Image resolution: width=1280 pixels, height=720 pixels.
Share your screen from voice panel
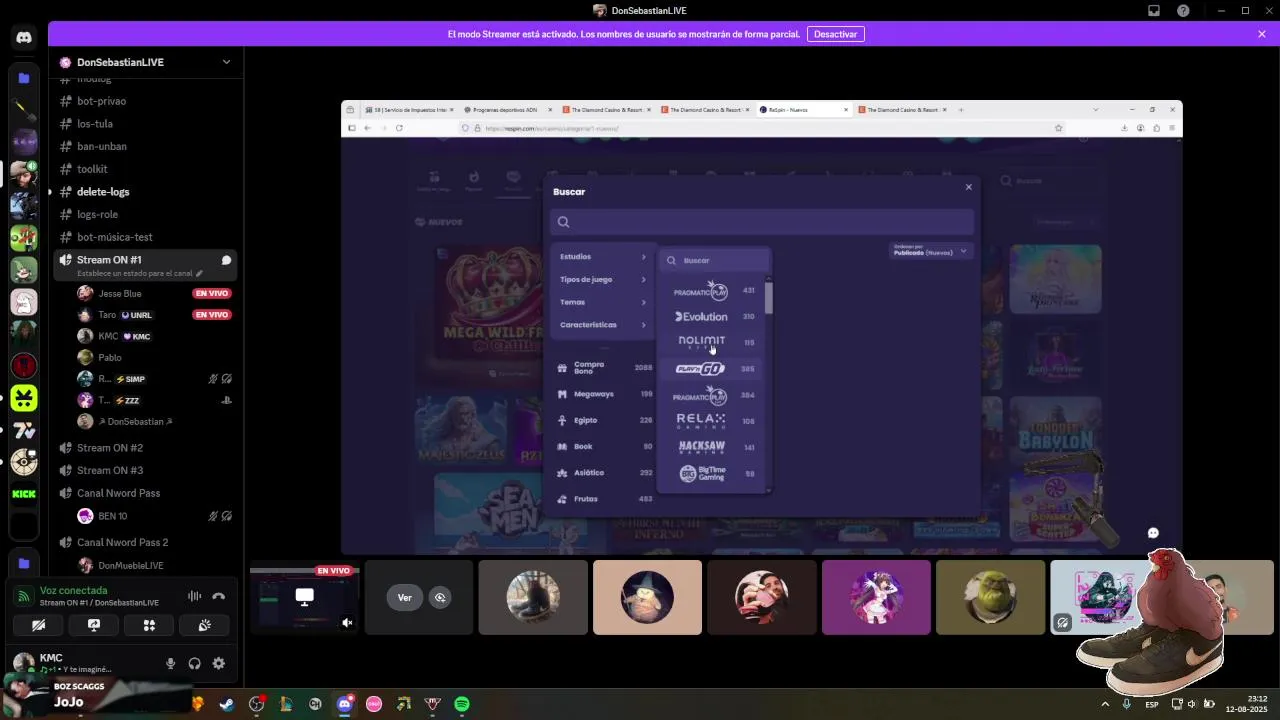coord(94,625)
